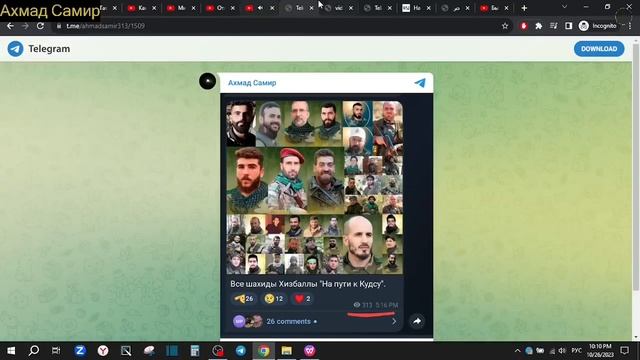
Task: Click the address bar URL field
Action: [278, 26]
